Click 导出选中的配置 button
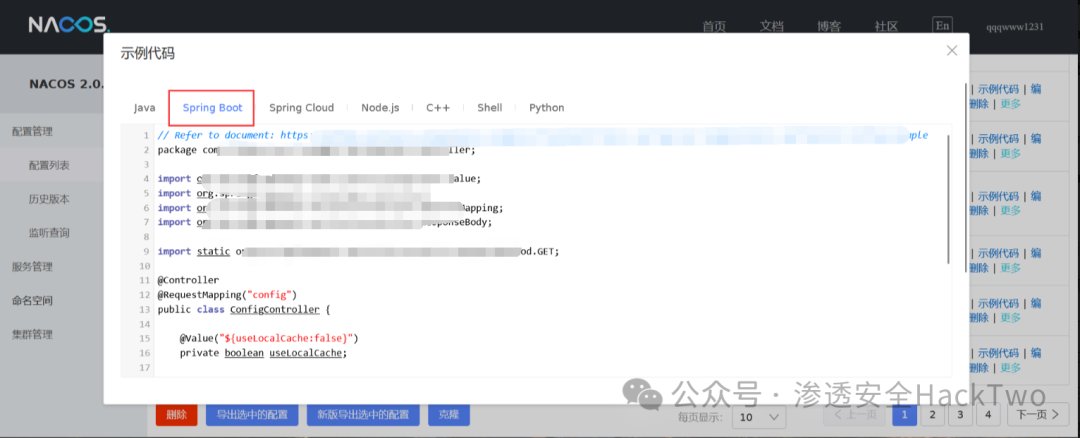This screenshot has width=1080, height=438. pyautogui.click(x=252, y=415)
